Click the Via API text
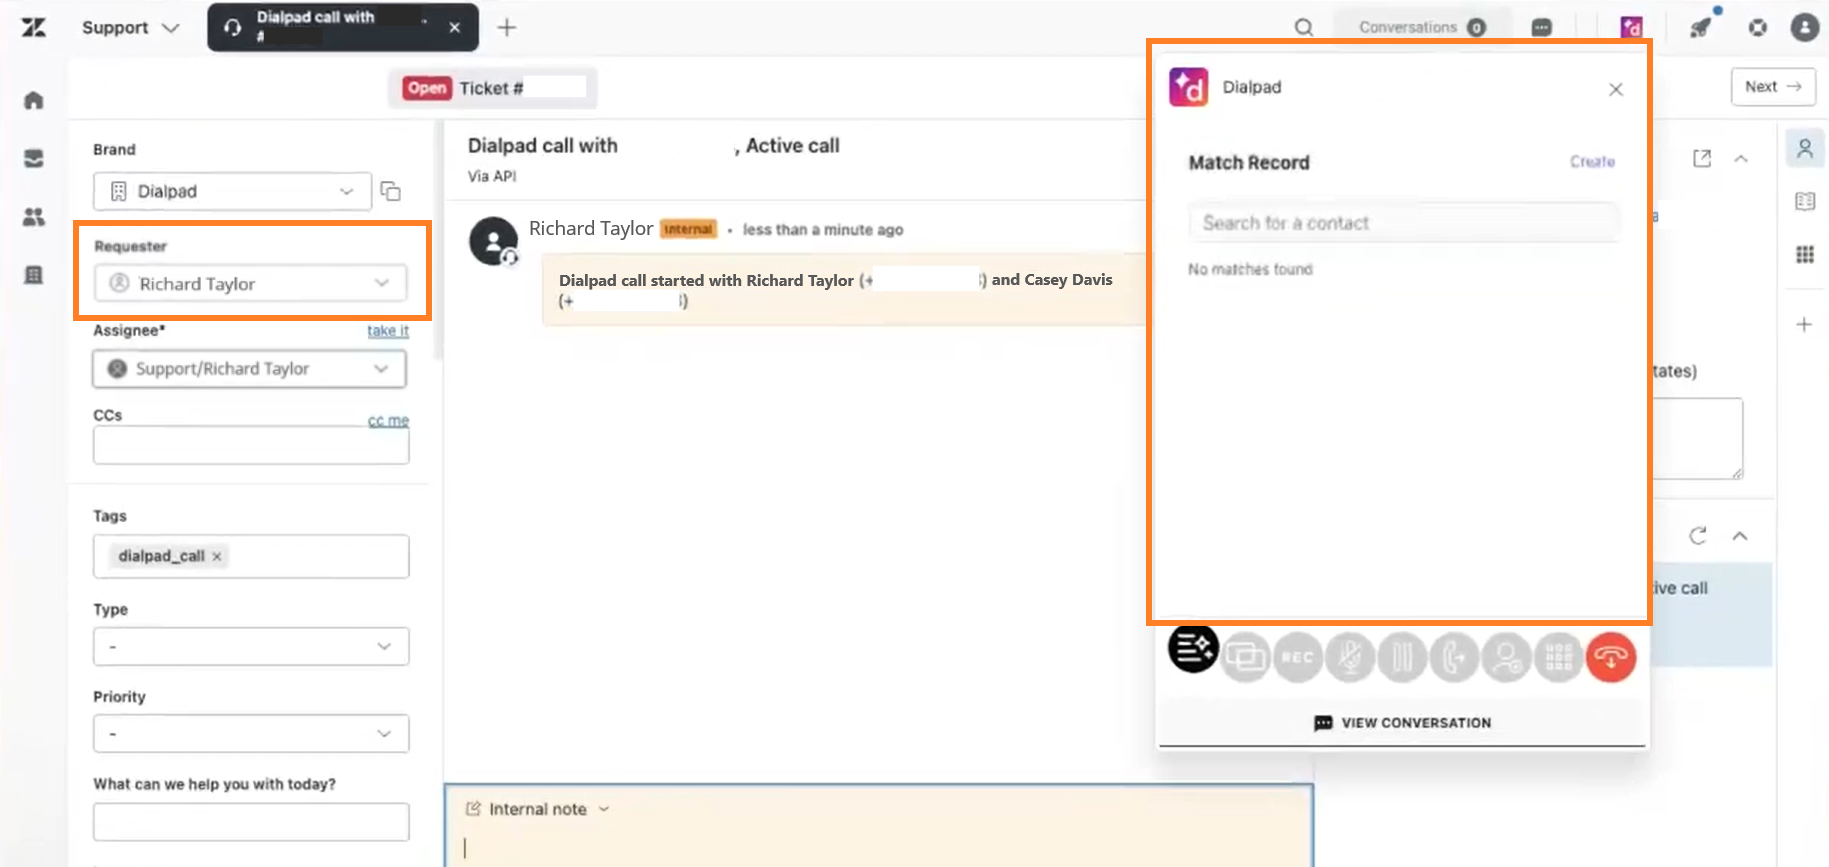Screen dimensions: 1829x867 pyautogui.click(x=492, y=176)
